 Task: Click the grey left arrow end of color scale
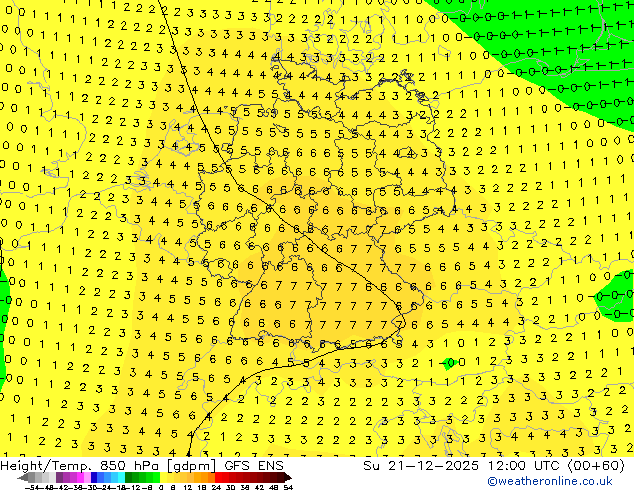pos(23,478)
